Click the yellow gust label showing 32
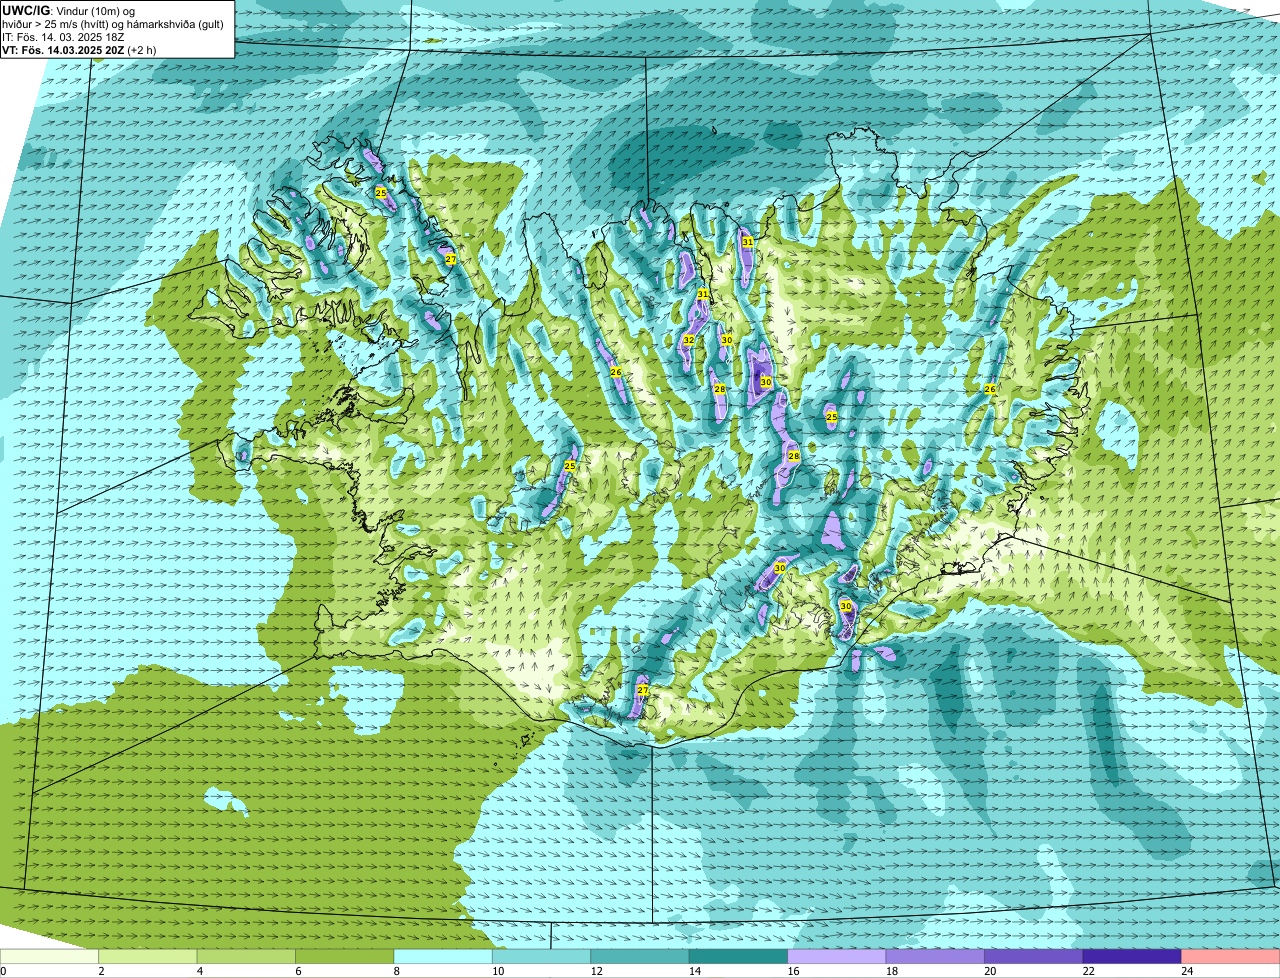Screen dimensions: 1280x978 688,340
